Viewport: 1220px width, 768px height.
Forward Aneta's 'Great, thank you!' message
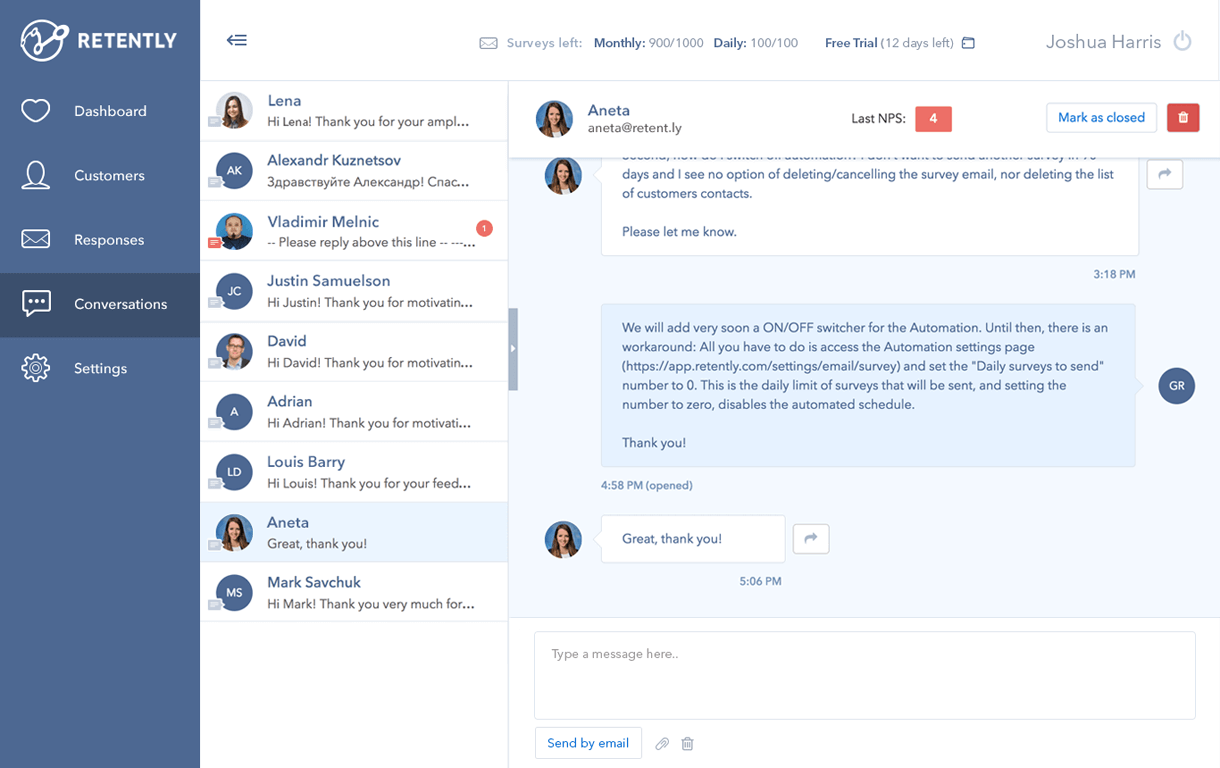811,538
